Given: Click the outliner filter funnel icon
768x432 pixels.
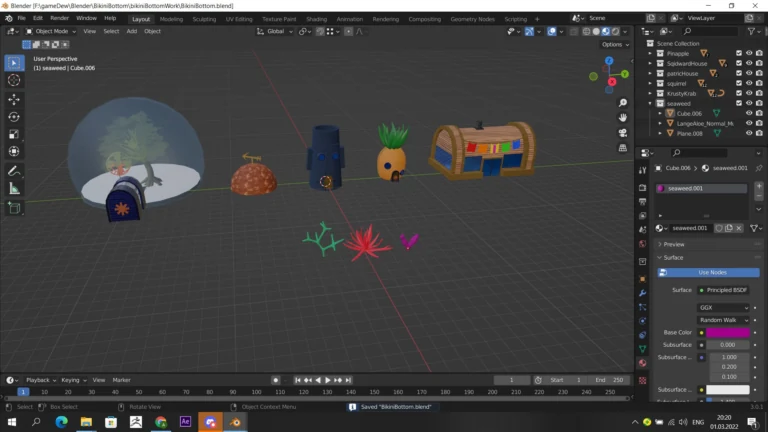Looking at the screenshot, I should tap(751, 31).
